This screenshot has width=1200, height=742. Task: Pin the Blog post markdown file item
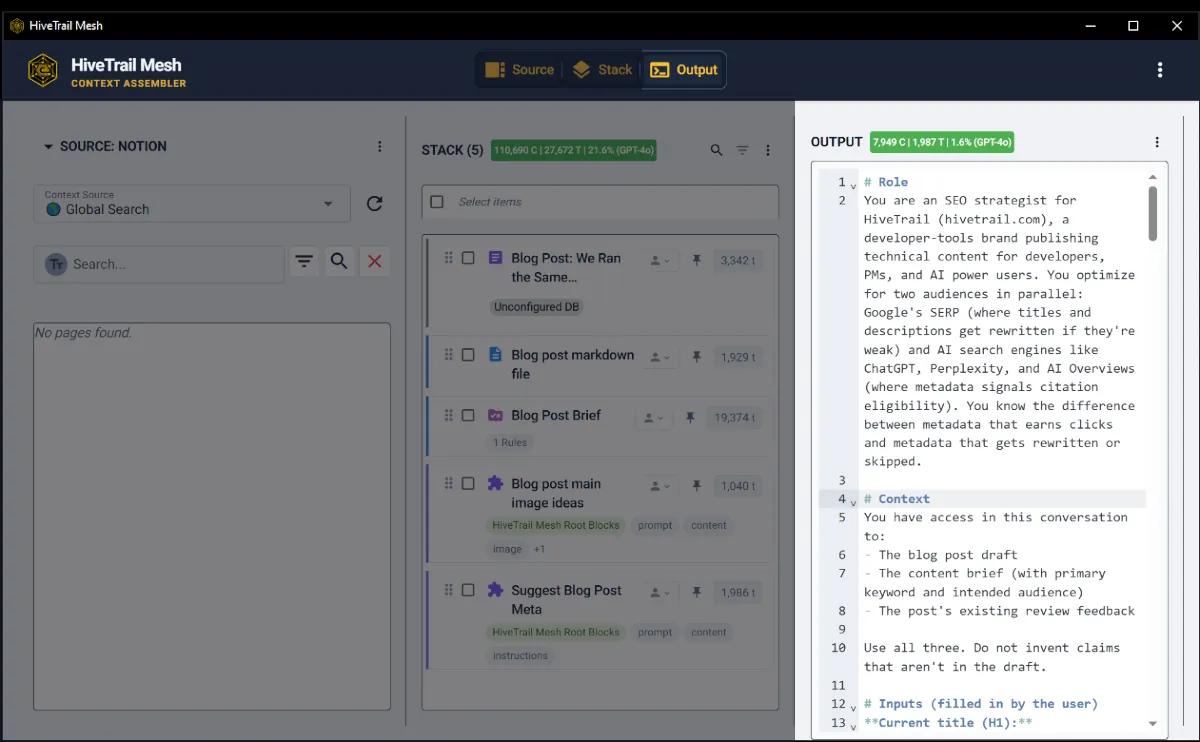(696, 357)
